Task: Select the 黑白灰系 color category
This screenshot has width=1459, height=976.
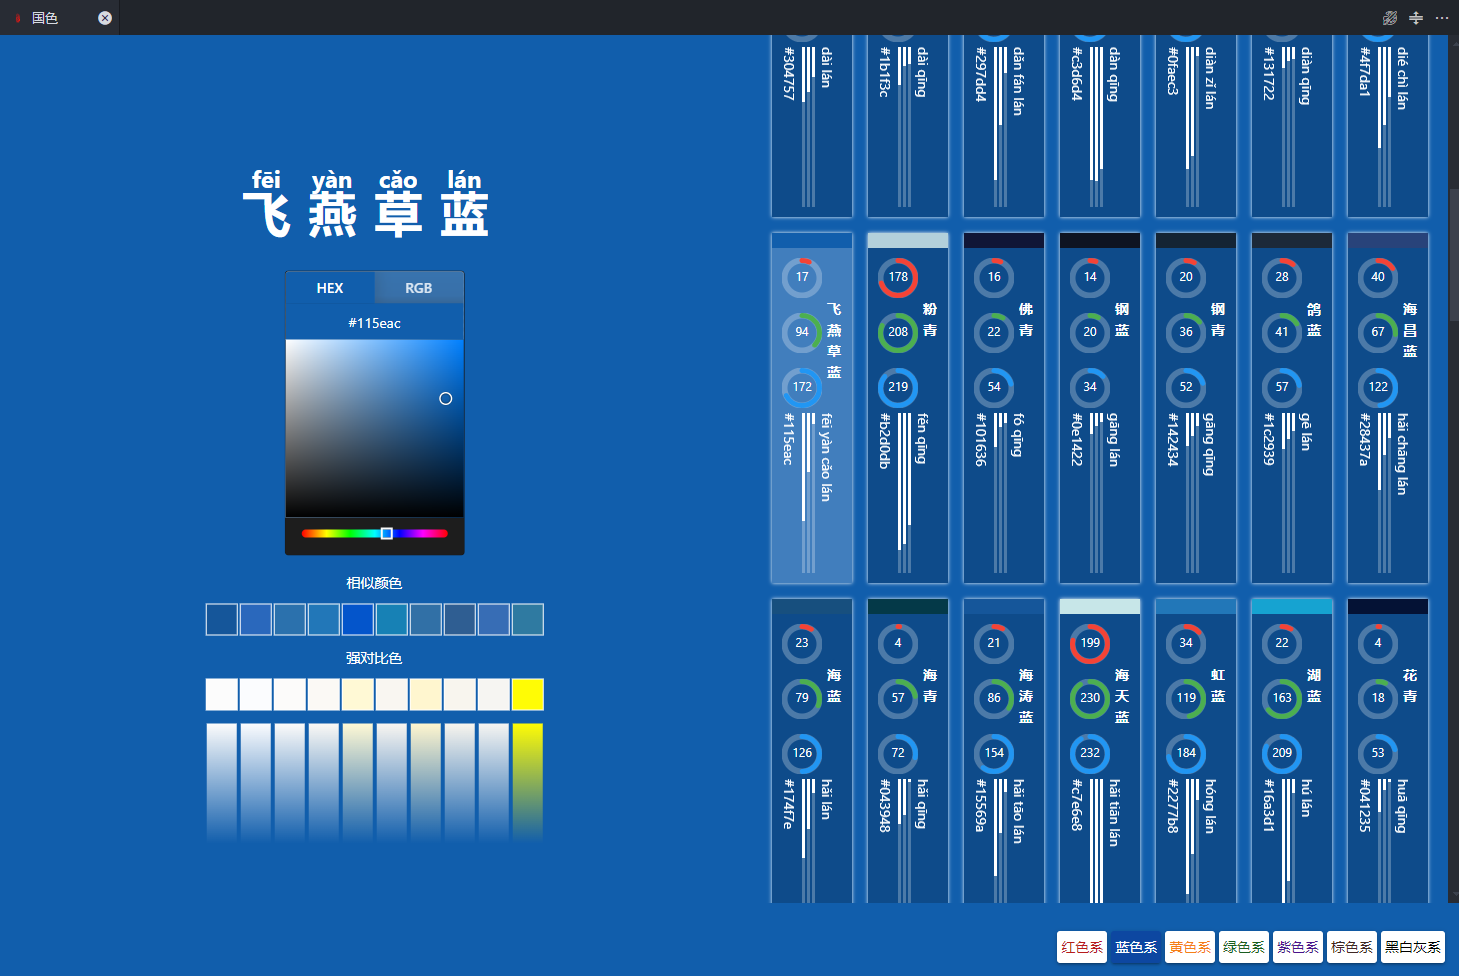Action: coord(1412,947)
